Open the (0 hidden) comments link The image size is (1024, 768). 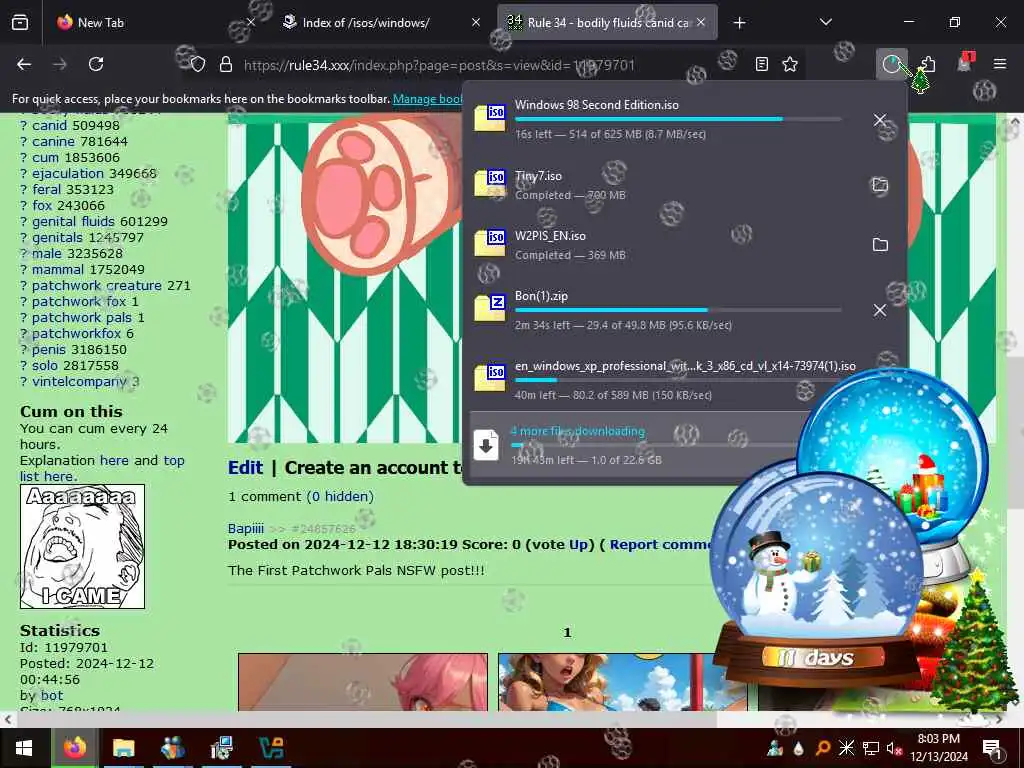pyautogui.click(x=340, y=496)
